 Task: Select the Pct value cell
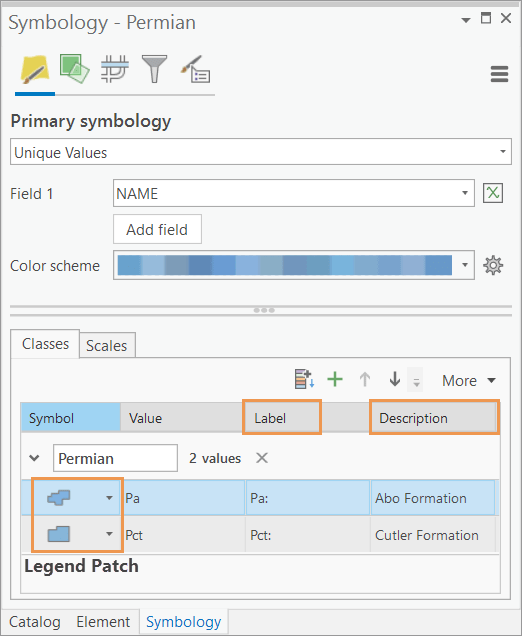(x=183, y=534)
